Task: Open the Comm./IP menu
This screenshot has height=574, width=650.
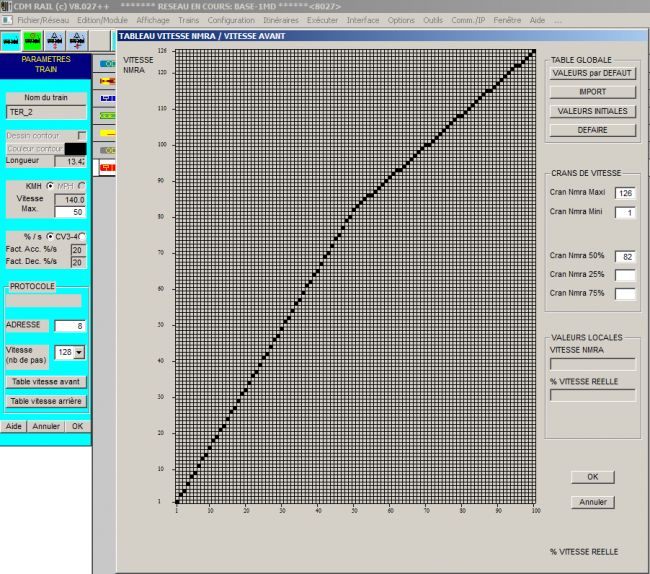Action: (x=468, y=20)
